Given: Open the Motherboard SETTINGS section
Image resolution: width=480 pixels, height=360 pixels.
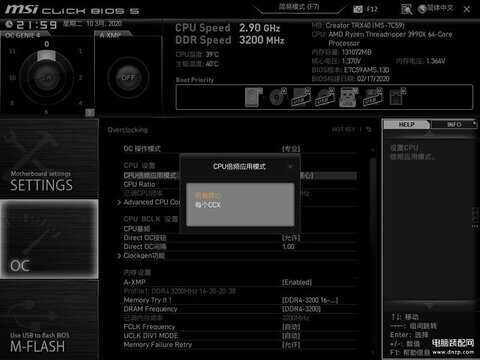Looking at the screenshot, I should (49, 158).
